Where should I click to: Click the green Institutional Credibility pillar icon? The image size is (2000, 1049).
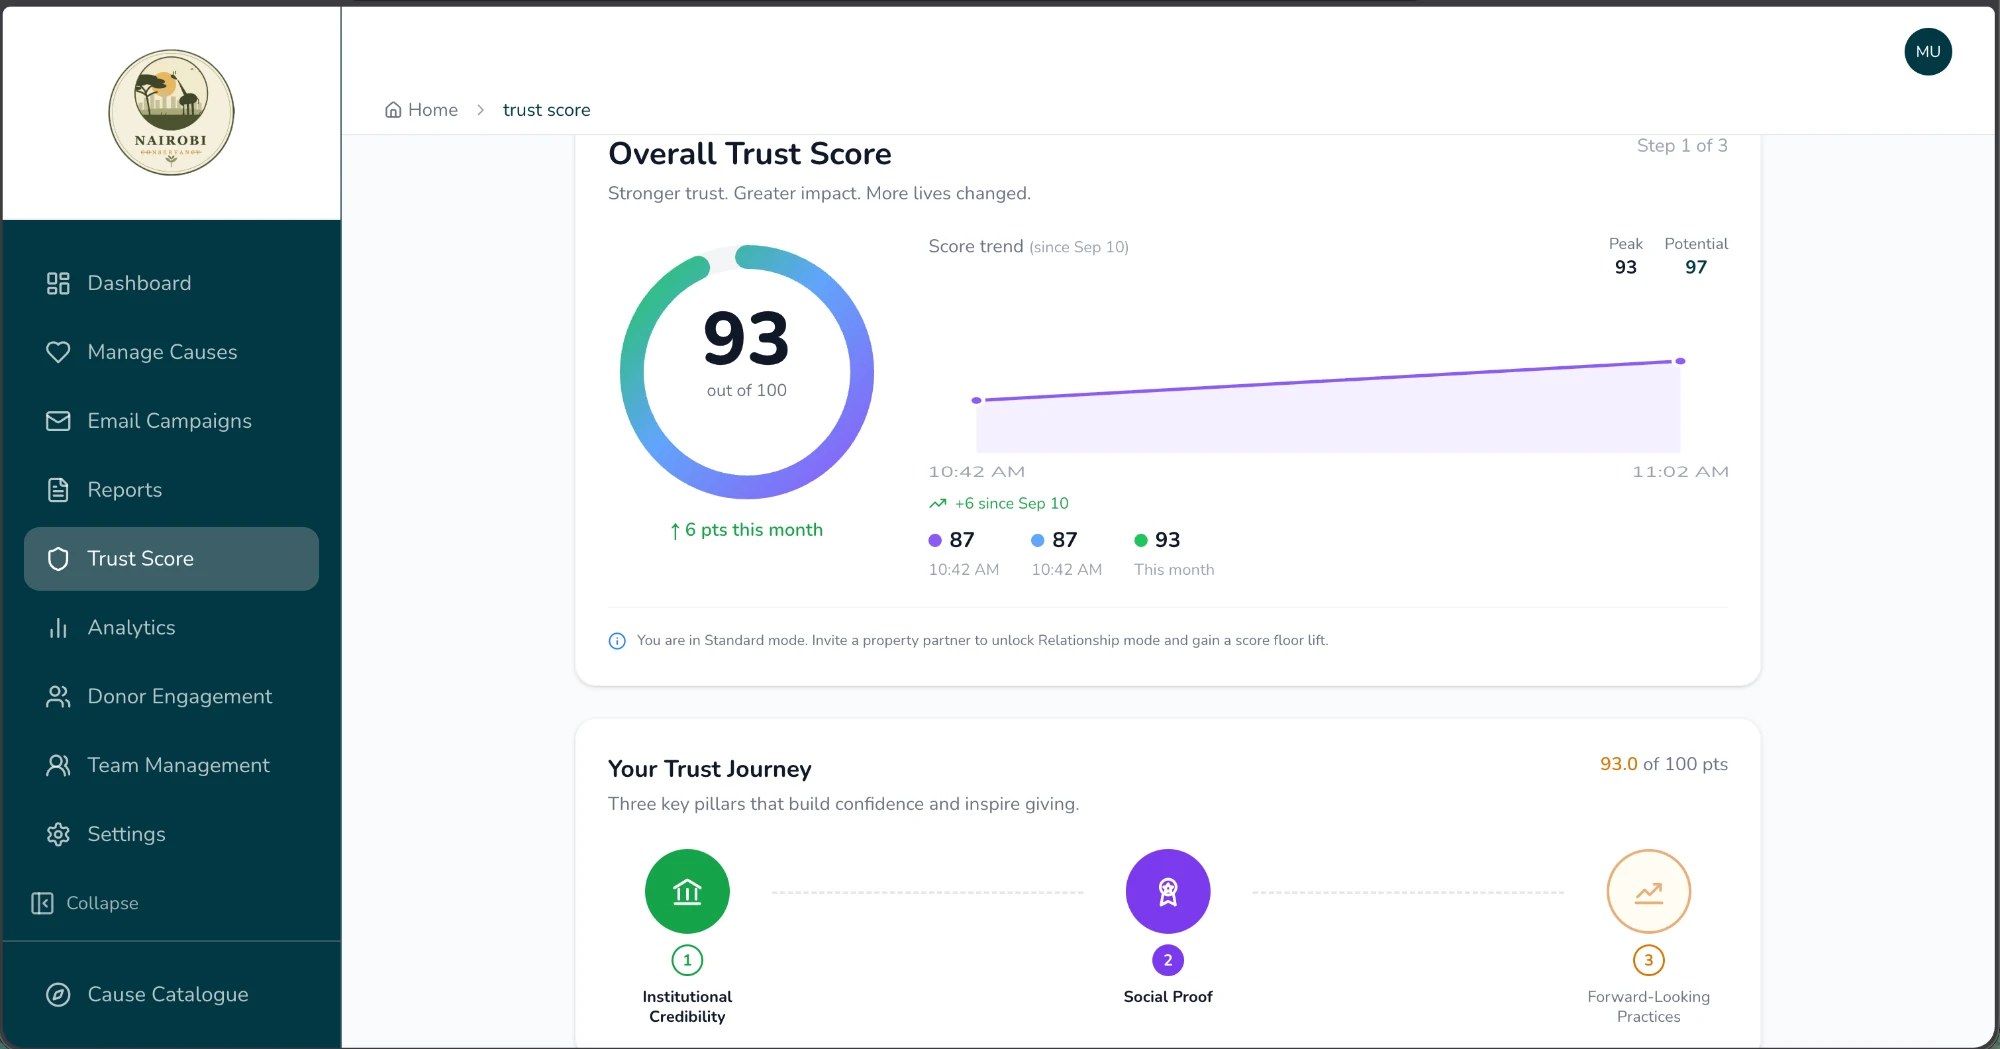tap(687, 891)
